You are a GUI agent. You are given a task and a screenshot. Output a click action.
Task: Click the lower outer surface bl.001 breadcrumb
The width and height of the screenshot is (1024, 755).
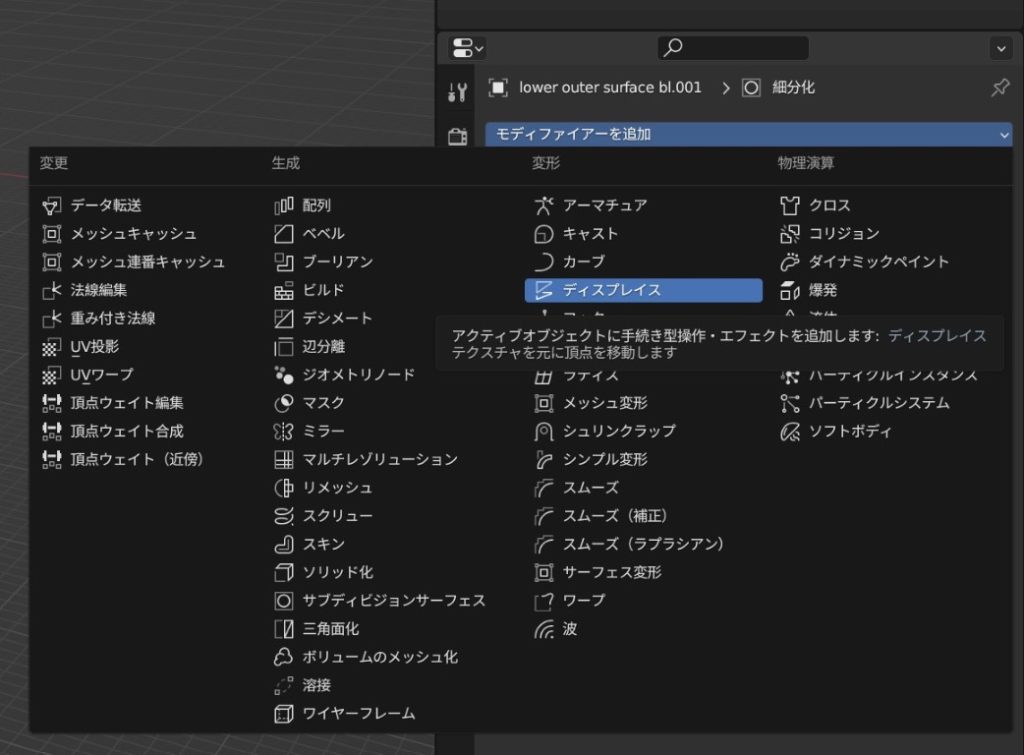pyautogui.click(x=609, y=88)
